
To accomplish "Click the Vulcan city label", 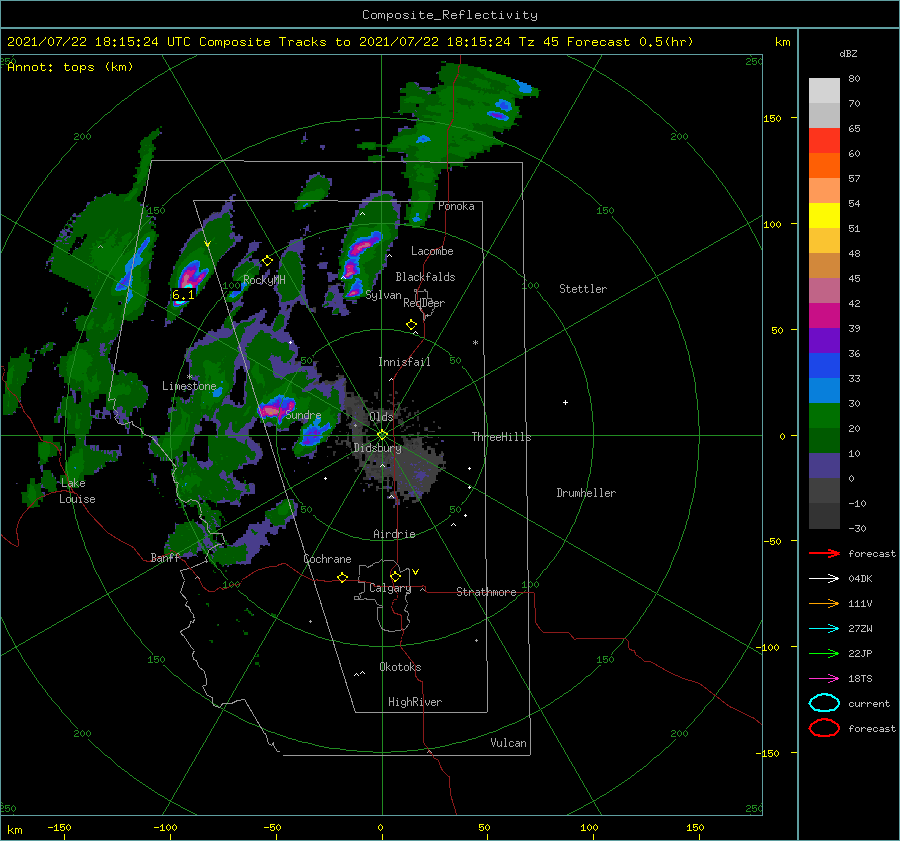I will pyautogui.click(x=508, y=743).
